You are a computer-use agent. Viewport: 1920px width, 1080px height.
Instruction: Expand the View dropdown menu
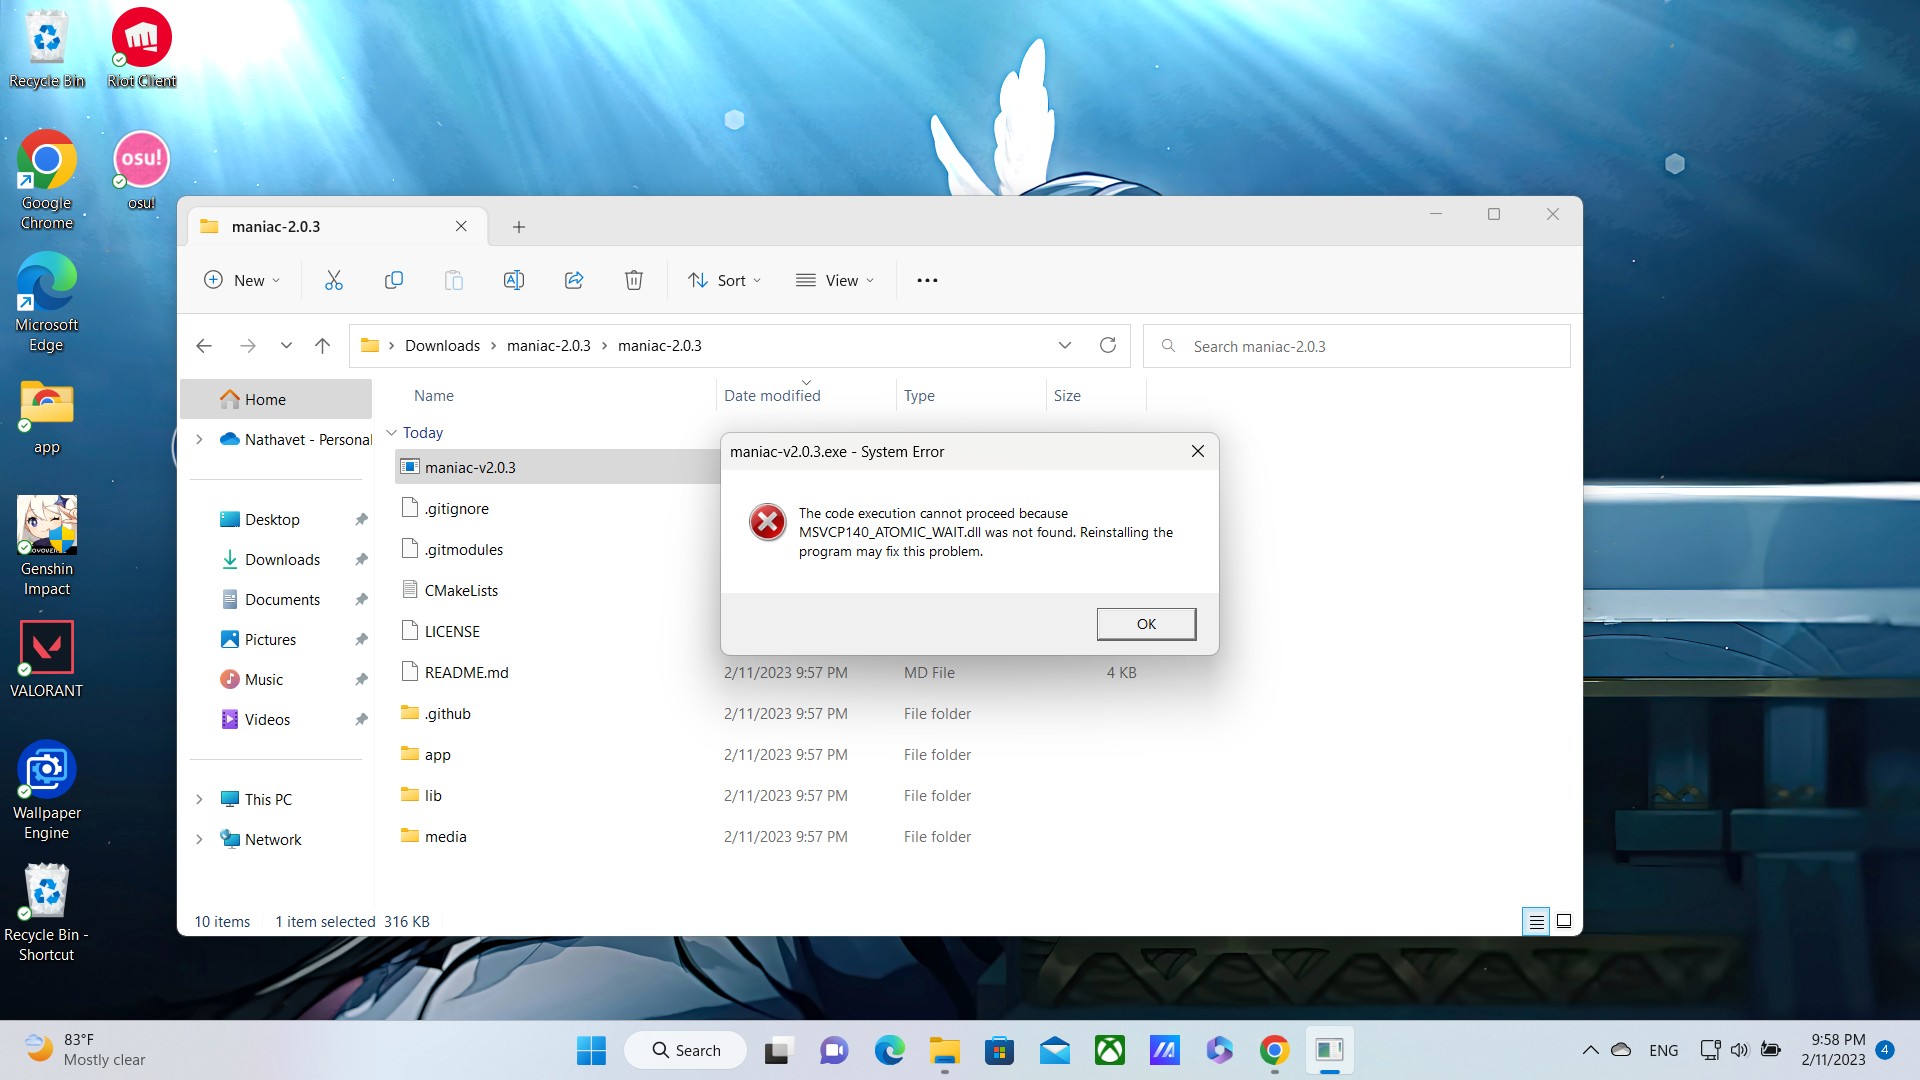pyautogui.click(x=836, y=280)
